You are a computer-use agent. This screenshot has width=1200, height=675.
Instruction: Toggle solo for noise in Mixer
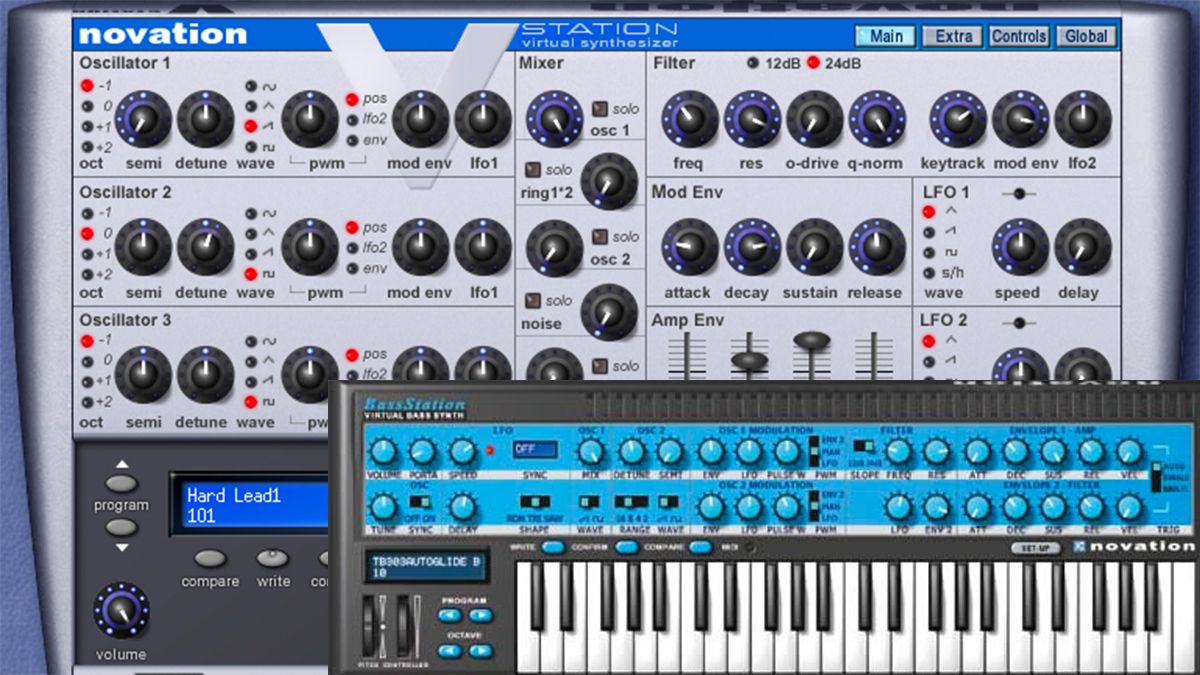(x=533, y=300)
